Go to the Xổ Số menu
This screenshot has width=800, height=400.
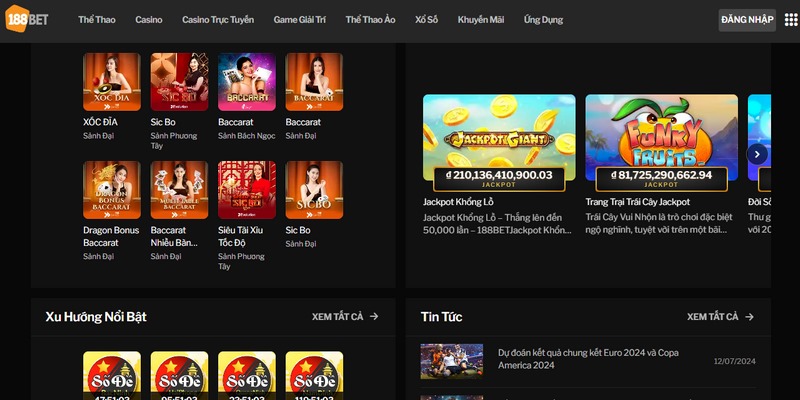point(427,20)
